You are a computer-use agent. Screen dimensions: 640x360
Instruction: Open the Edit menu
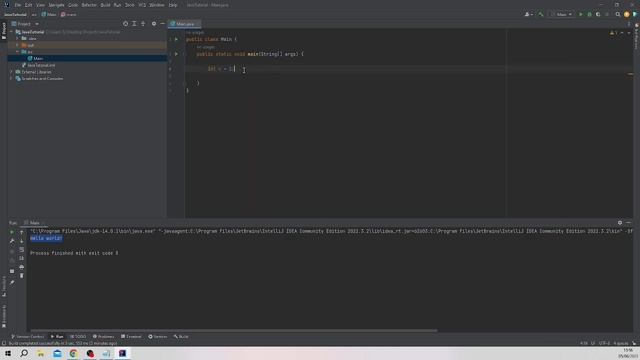28,5
